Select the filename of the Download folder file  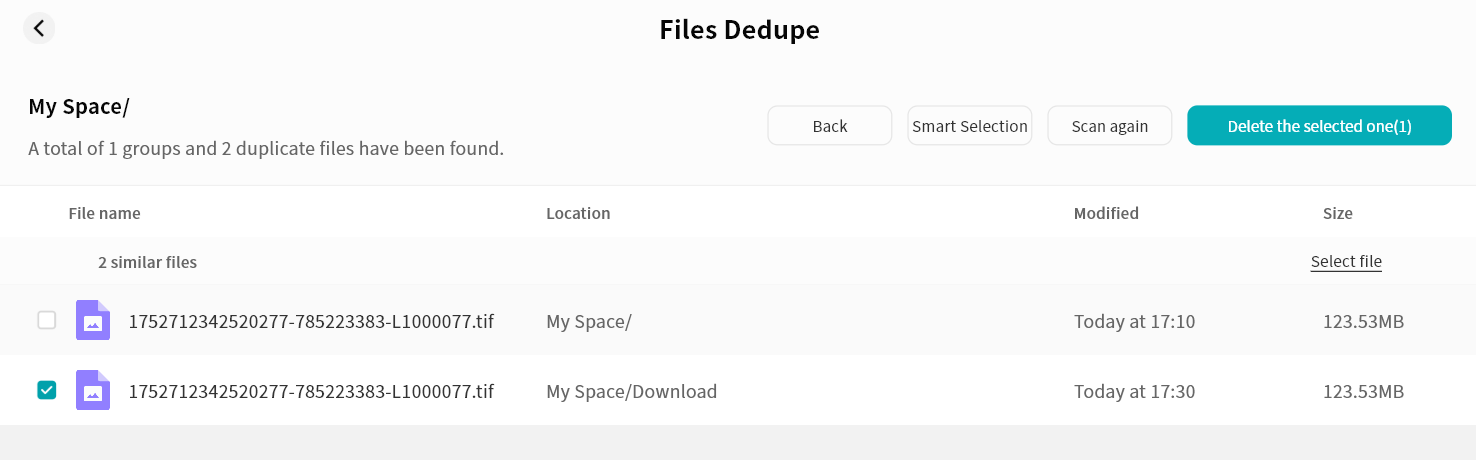[x=311, y=391]
